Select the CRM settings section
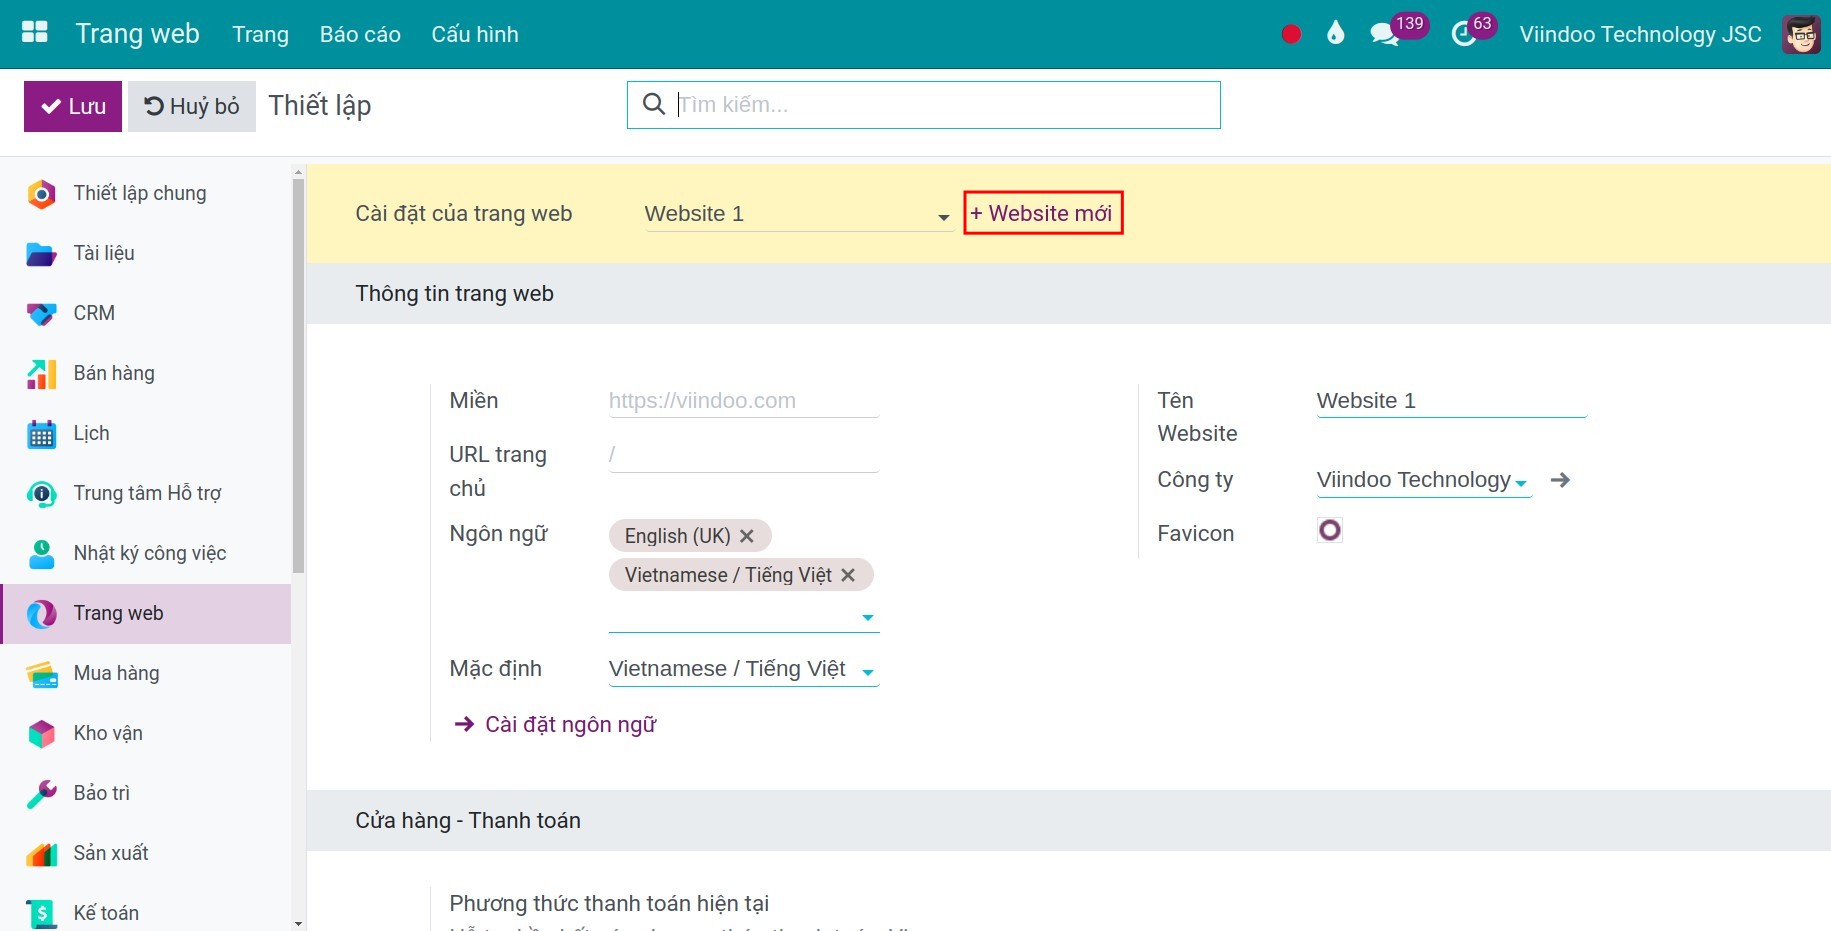 [146, 313]
